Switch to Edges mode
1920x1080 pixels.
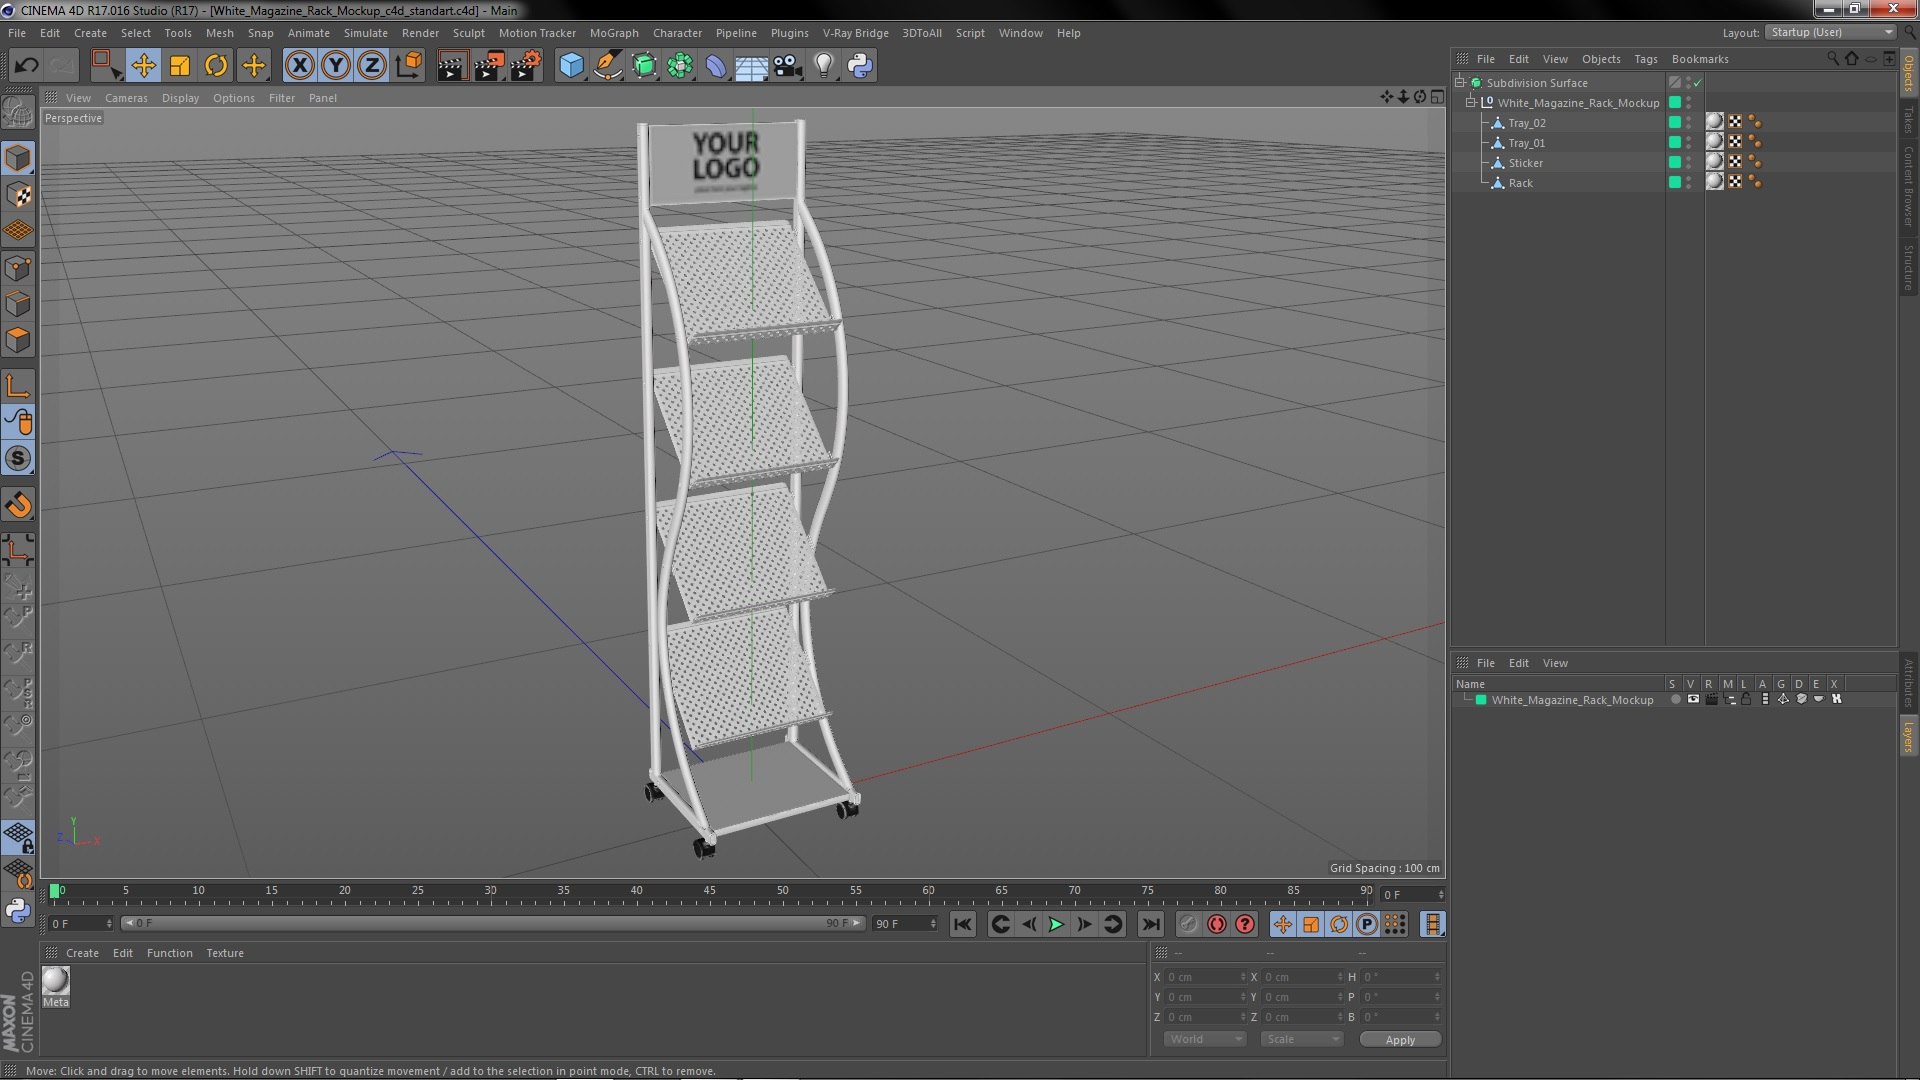click(18, 304)
